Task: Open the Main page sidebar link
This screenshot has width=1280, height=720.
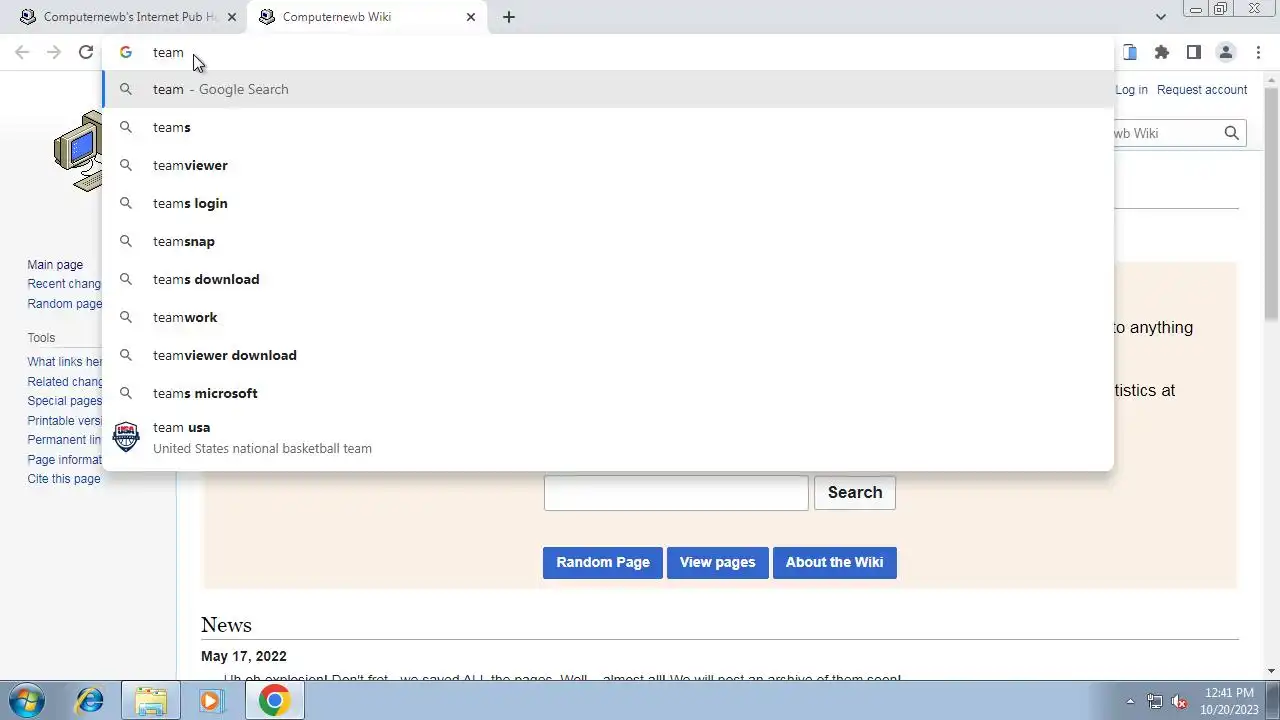Action: [55, 265]
